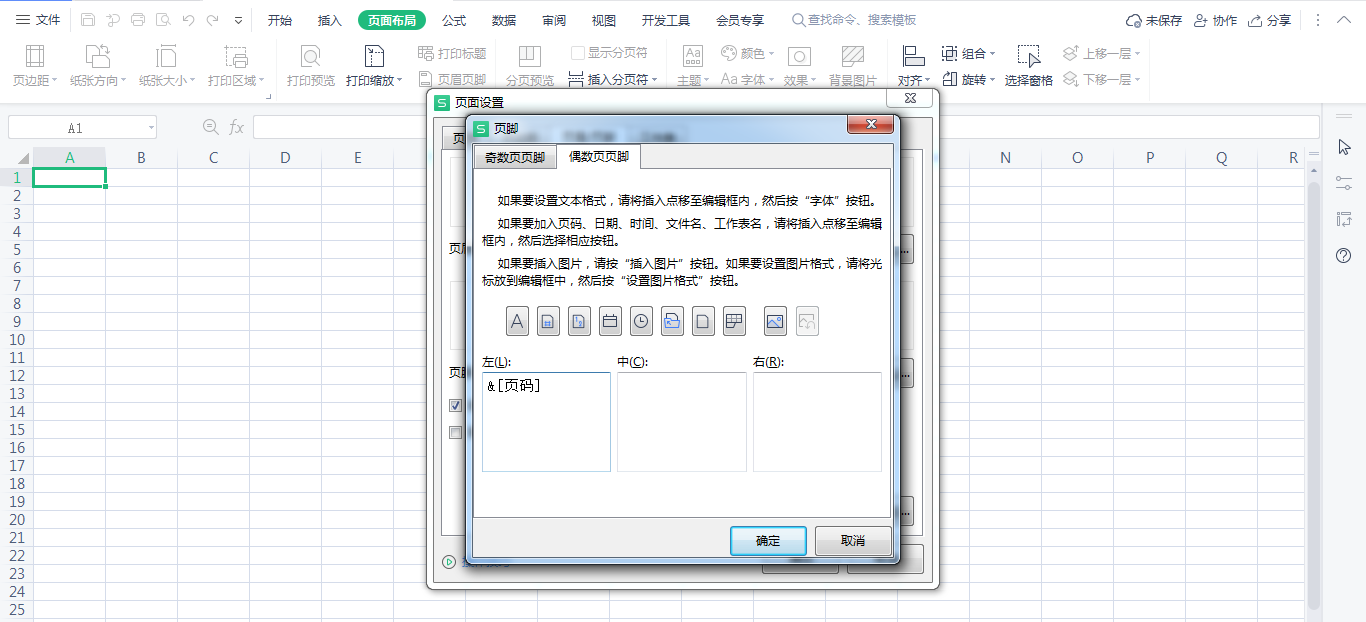
Task: Click the 中(C) center footer edit box
Action: point(682,422)
